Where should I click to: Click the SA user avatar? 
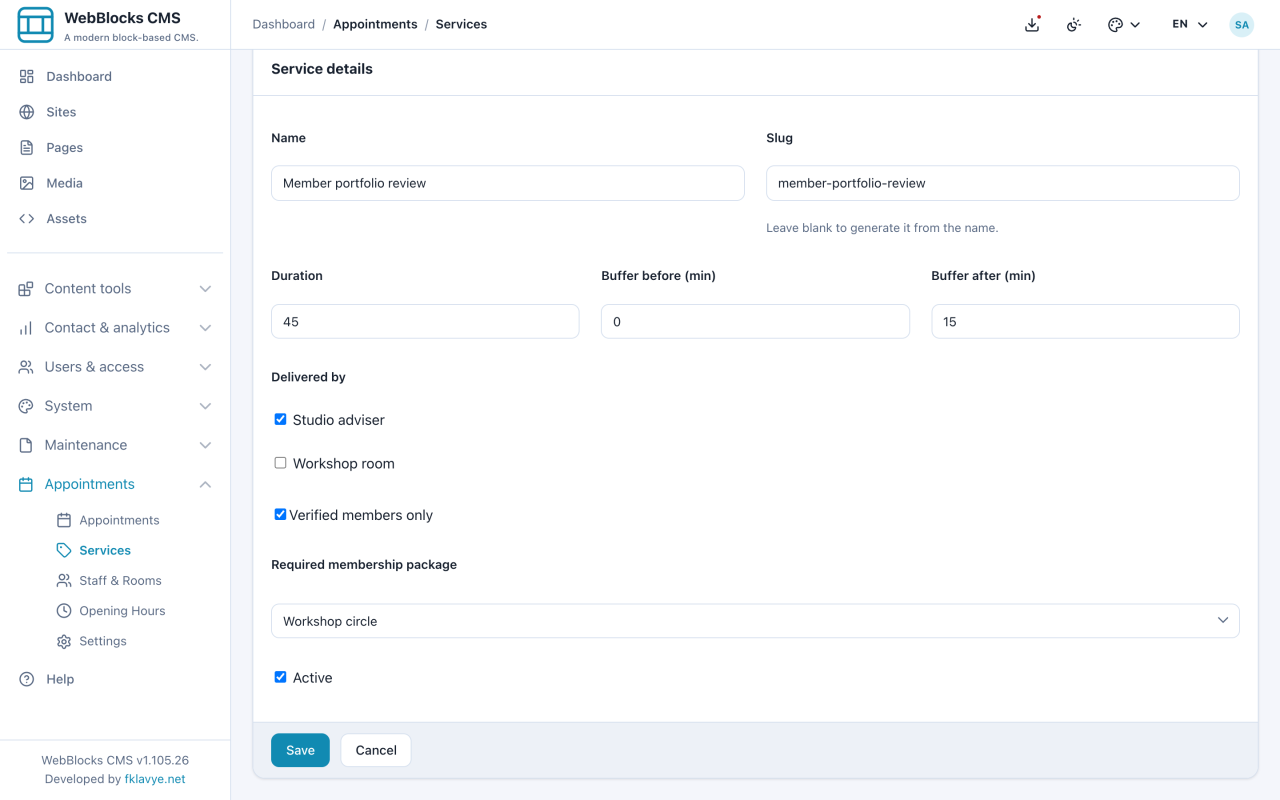(1241, 25)
